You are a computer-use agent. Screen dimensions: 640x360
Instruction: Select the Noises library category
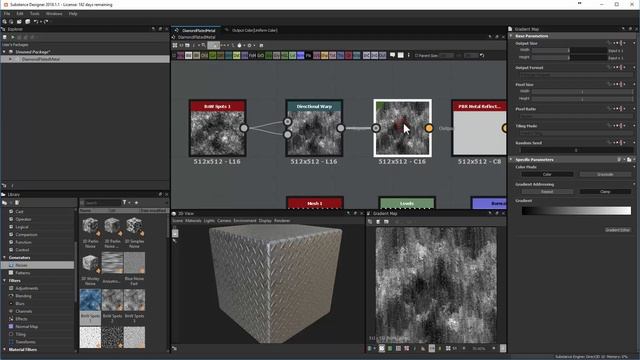(21, 265)
